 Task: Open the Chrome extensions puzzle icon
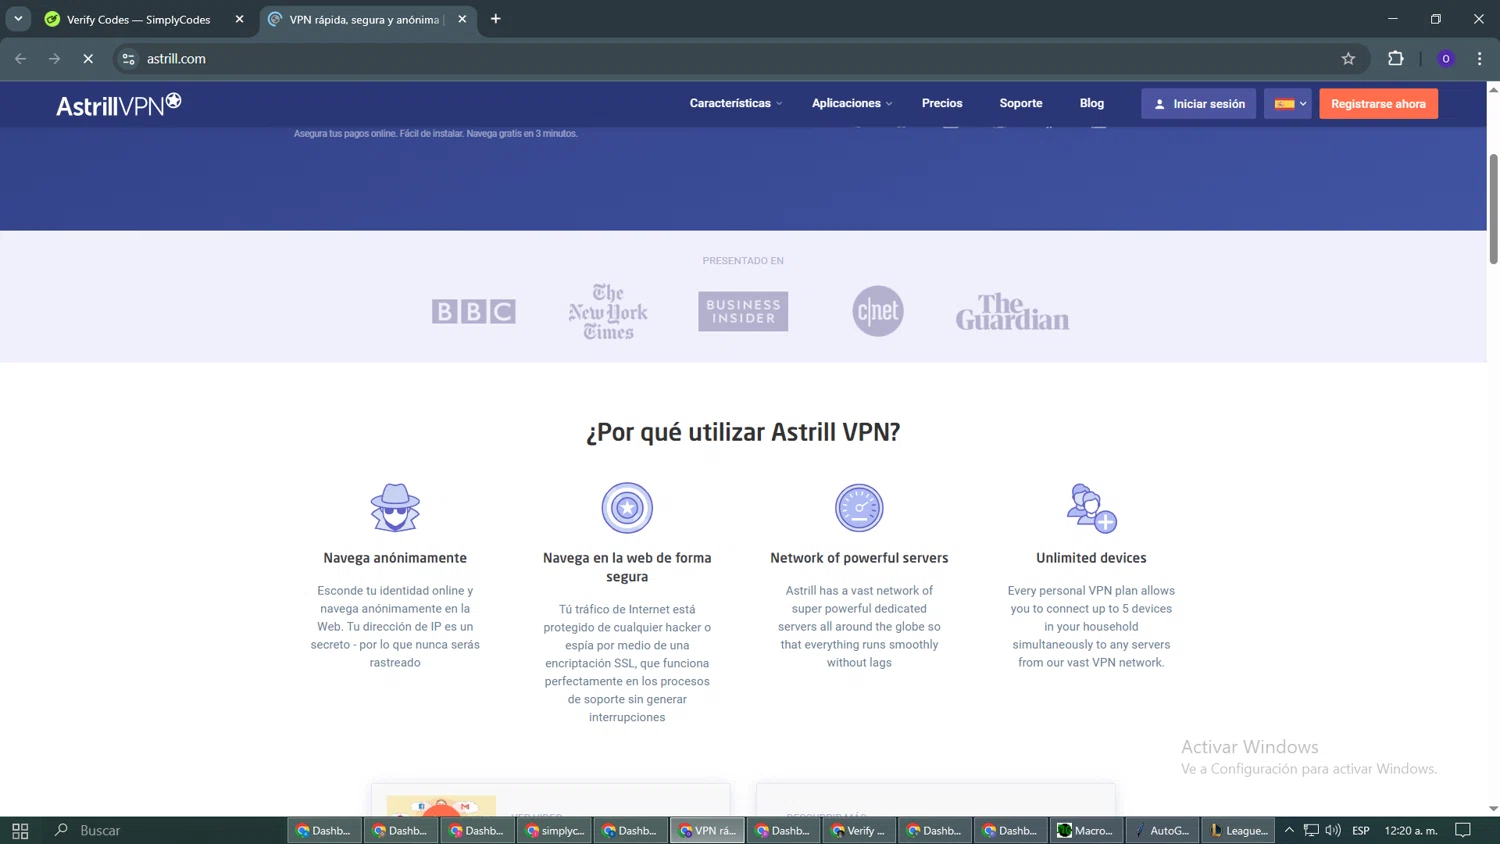pos(1396,59)
